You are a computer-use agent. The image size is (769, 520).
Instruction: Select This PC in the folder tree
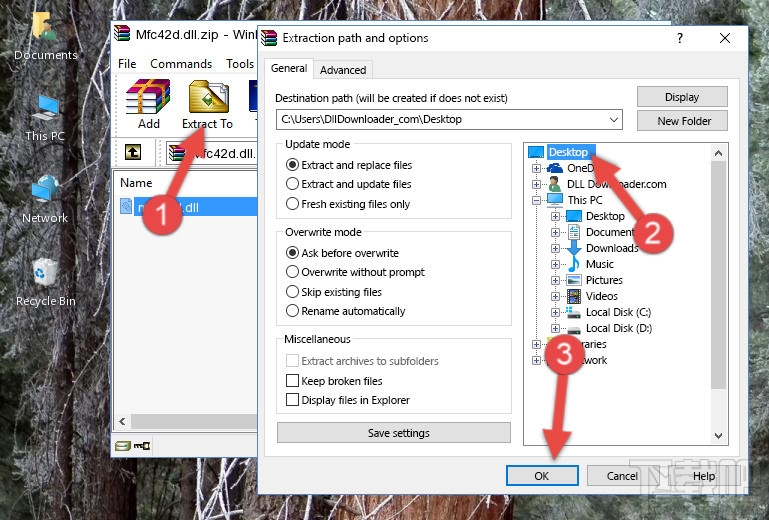[x=585, y=200]
